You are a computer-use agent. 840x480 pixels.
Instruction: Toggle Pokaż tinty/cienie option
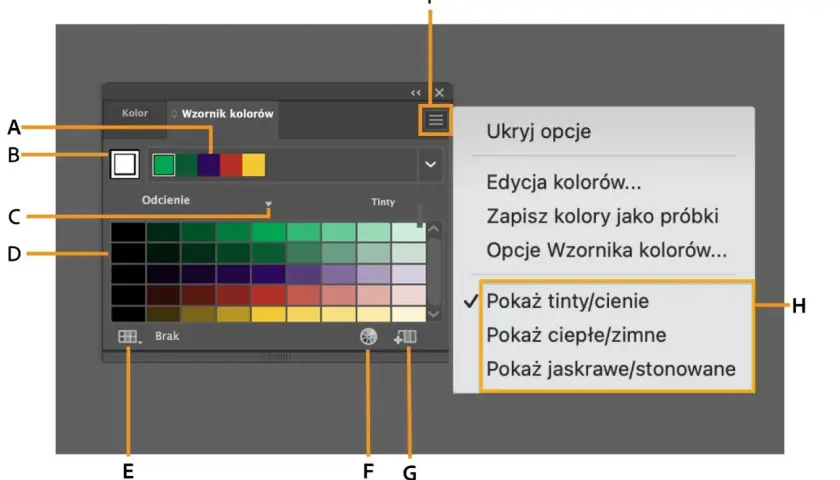[x=567, y=301]
